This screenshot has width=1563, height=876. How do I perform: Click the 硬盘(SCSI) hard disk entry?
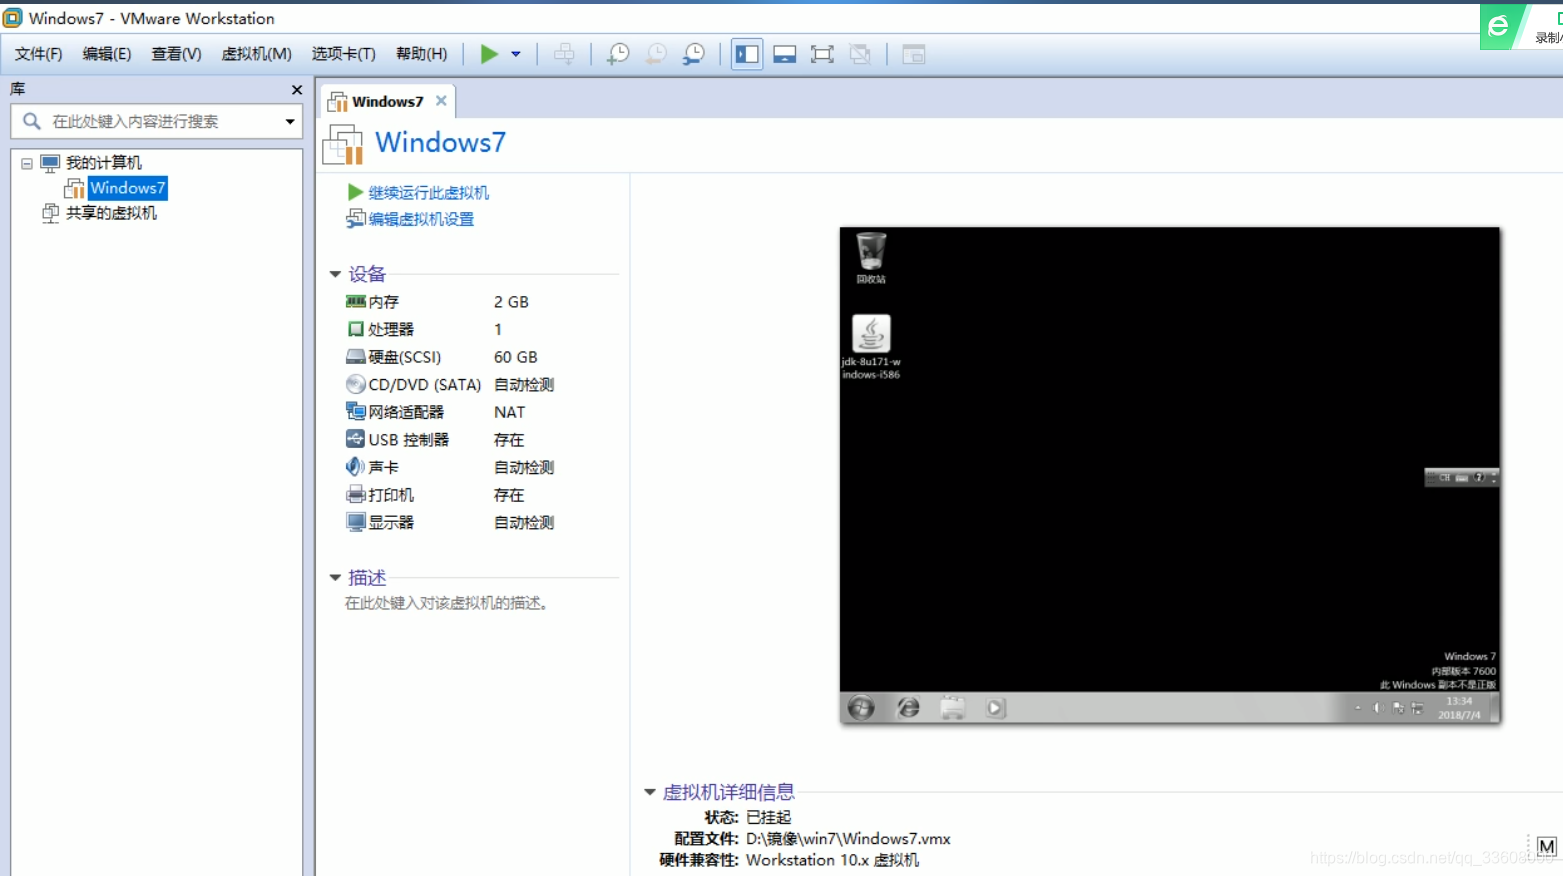click(x=404, y=357)
